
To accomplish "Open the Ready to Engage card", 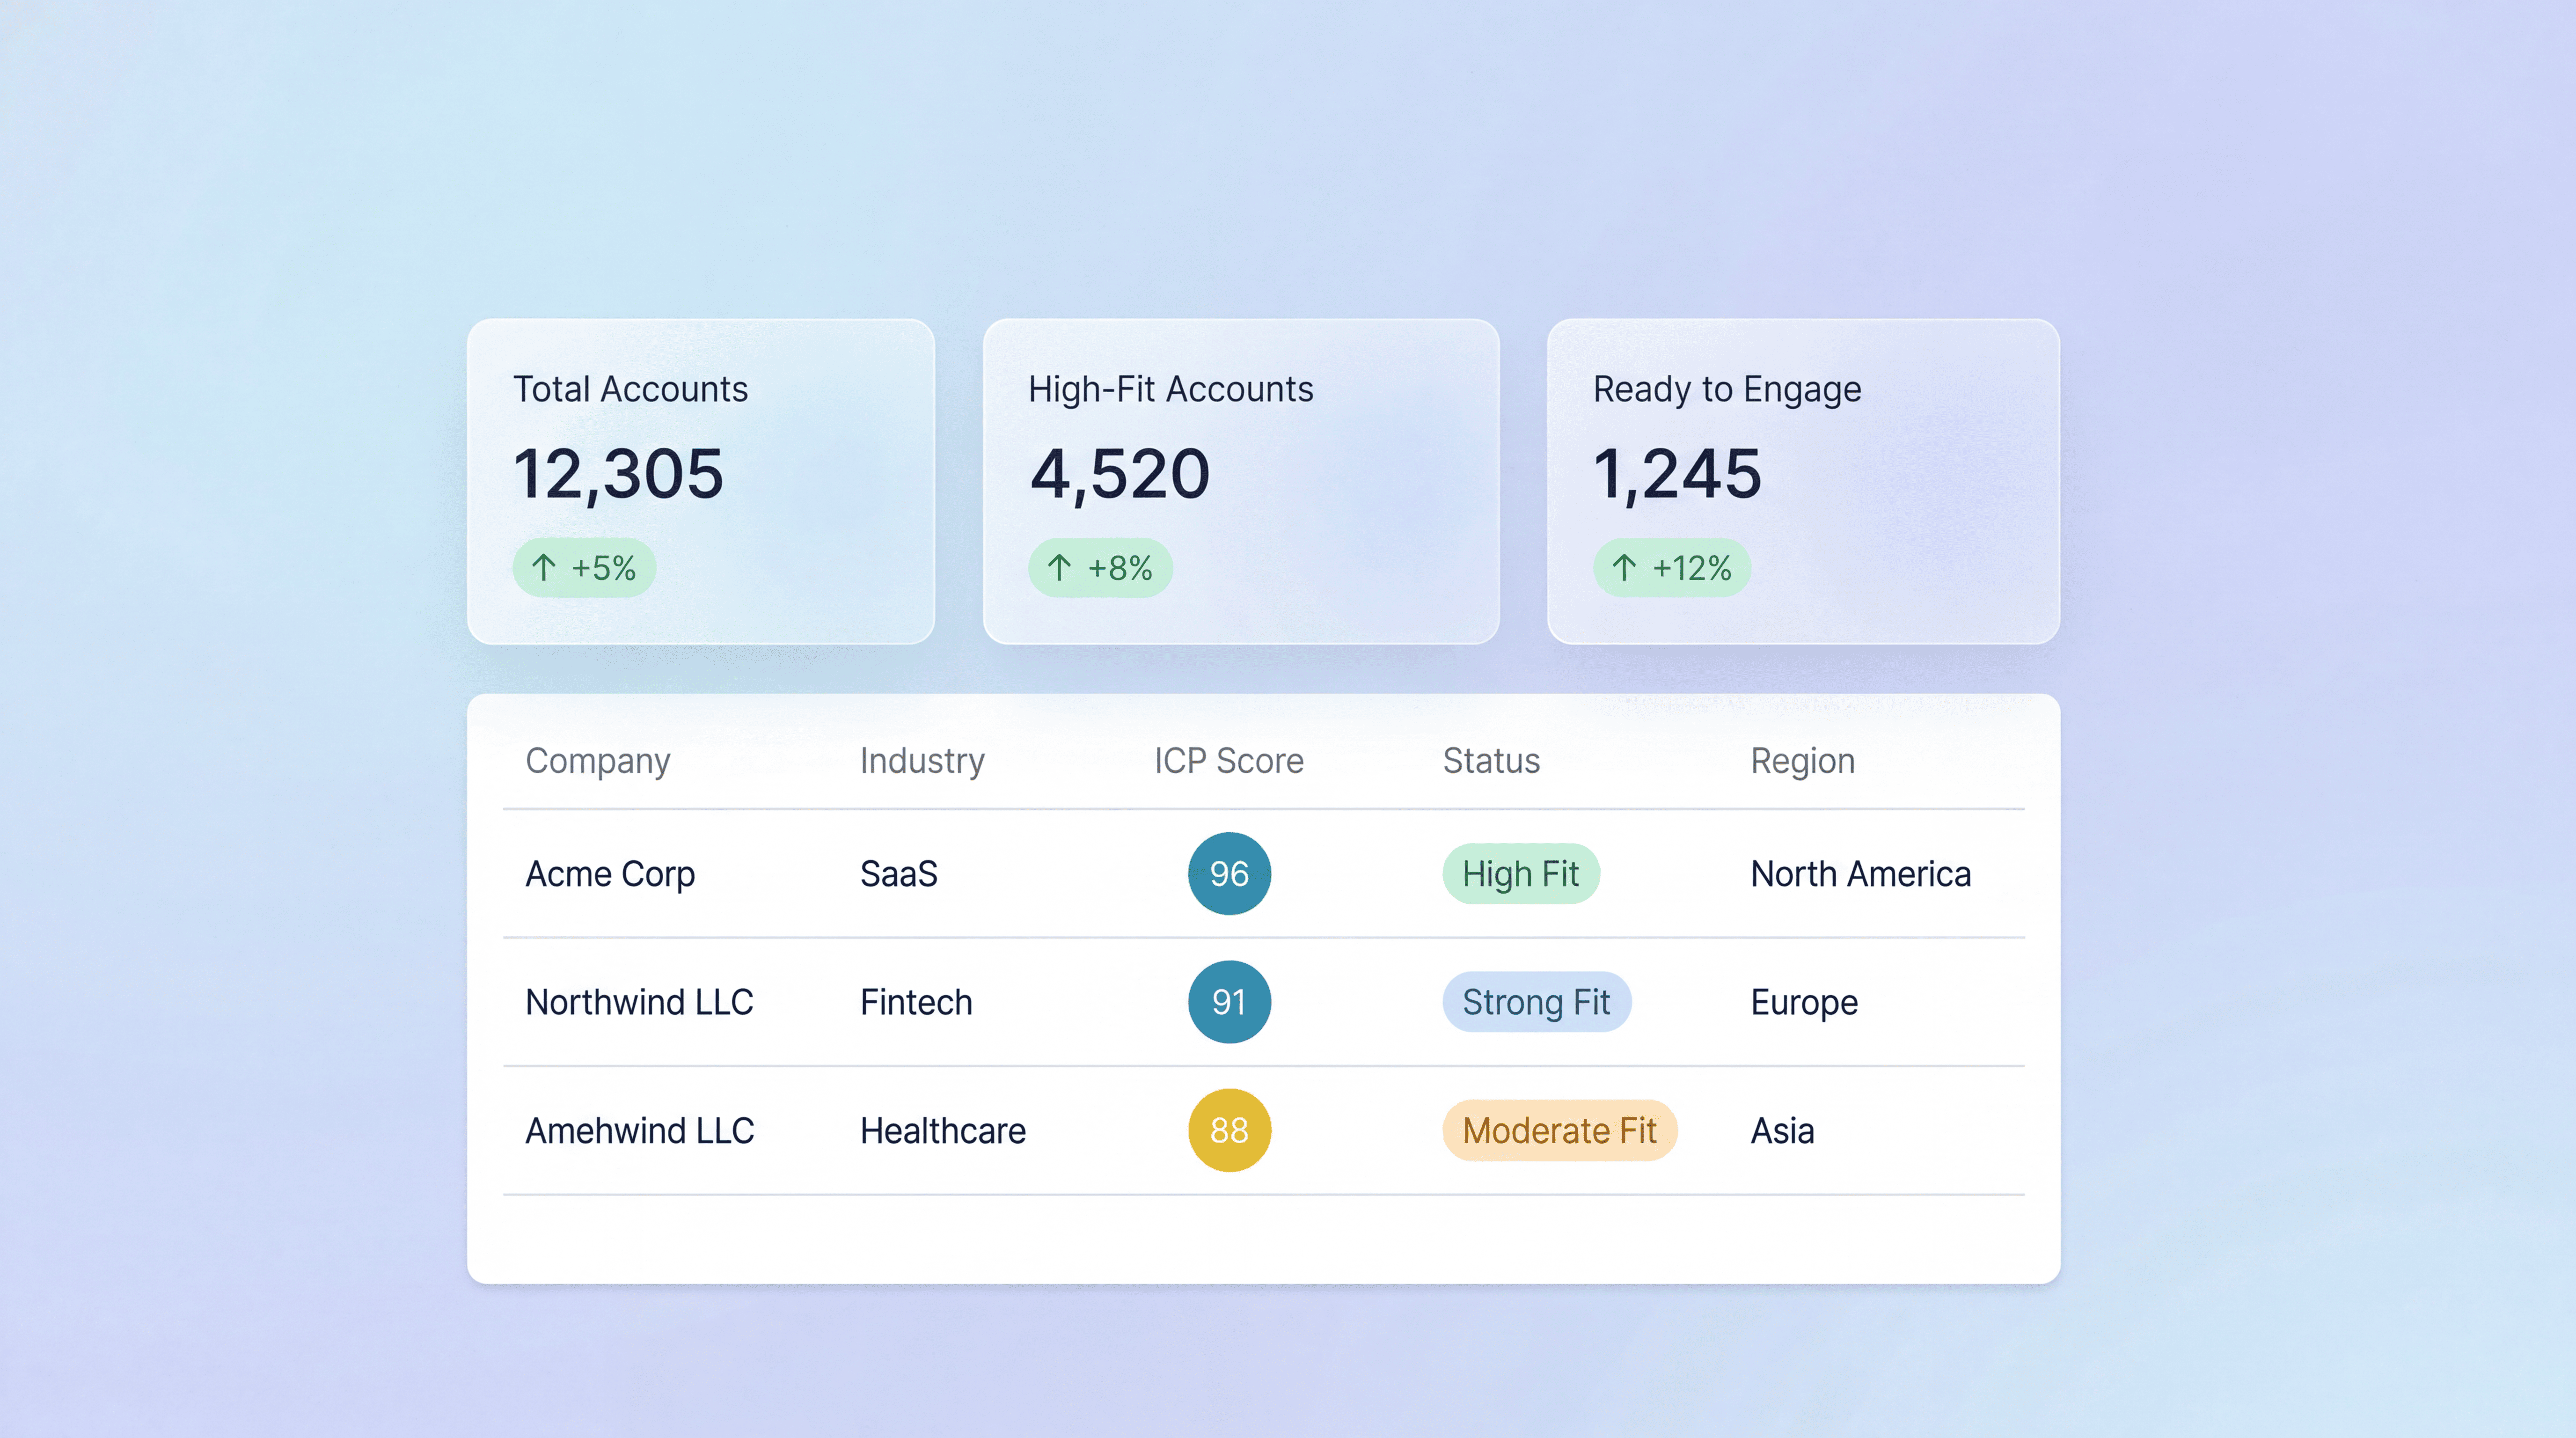I will point(1802,481).
